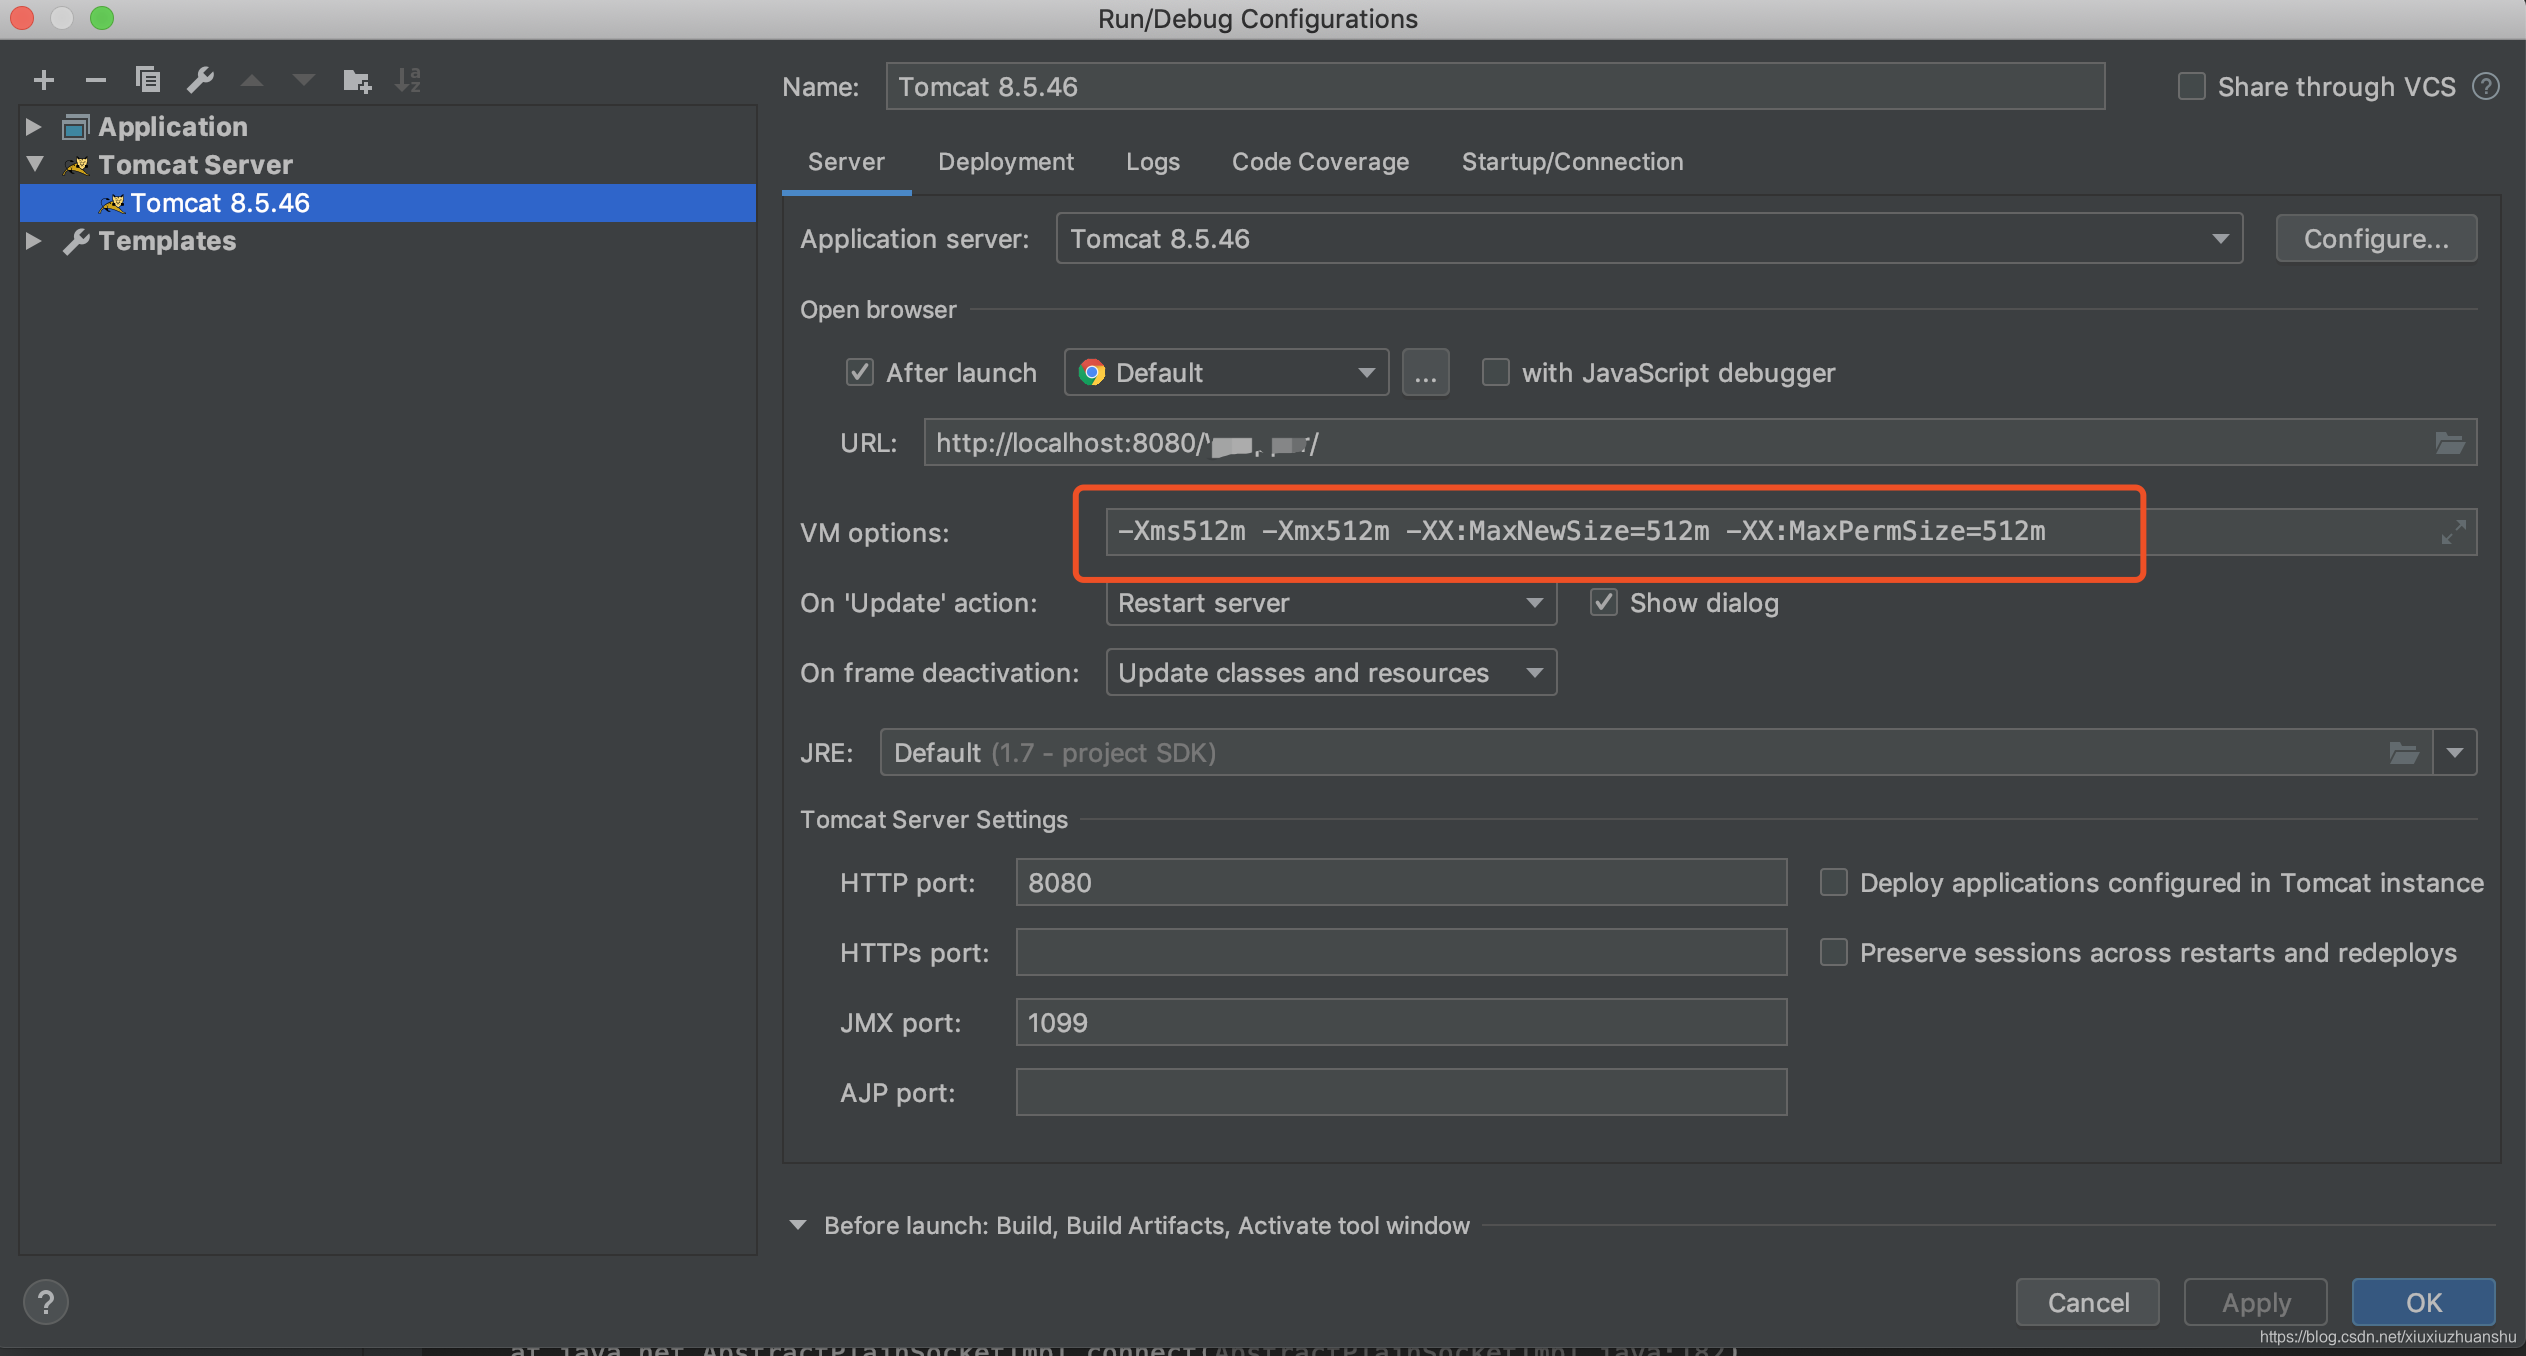Browse for URL using folder icon

pyautogui.click(x=2449, y=442)
